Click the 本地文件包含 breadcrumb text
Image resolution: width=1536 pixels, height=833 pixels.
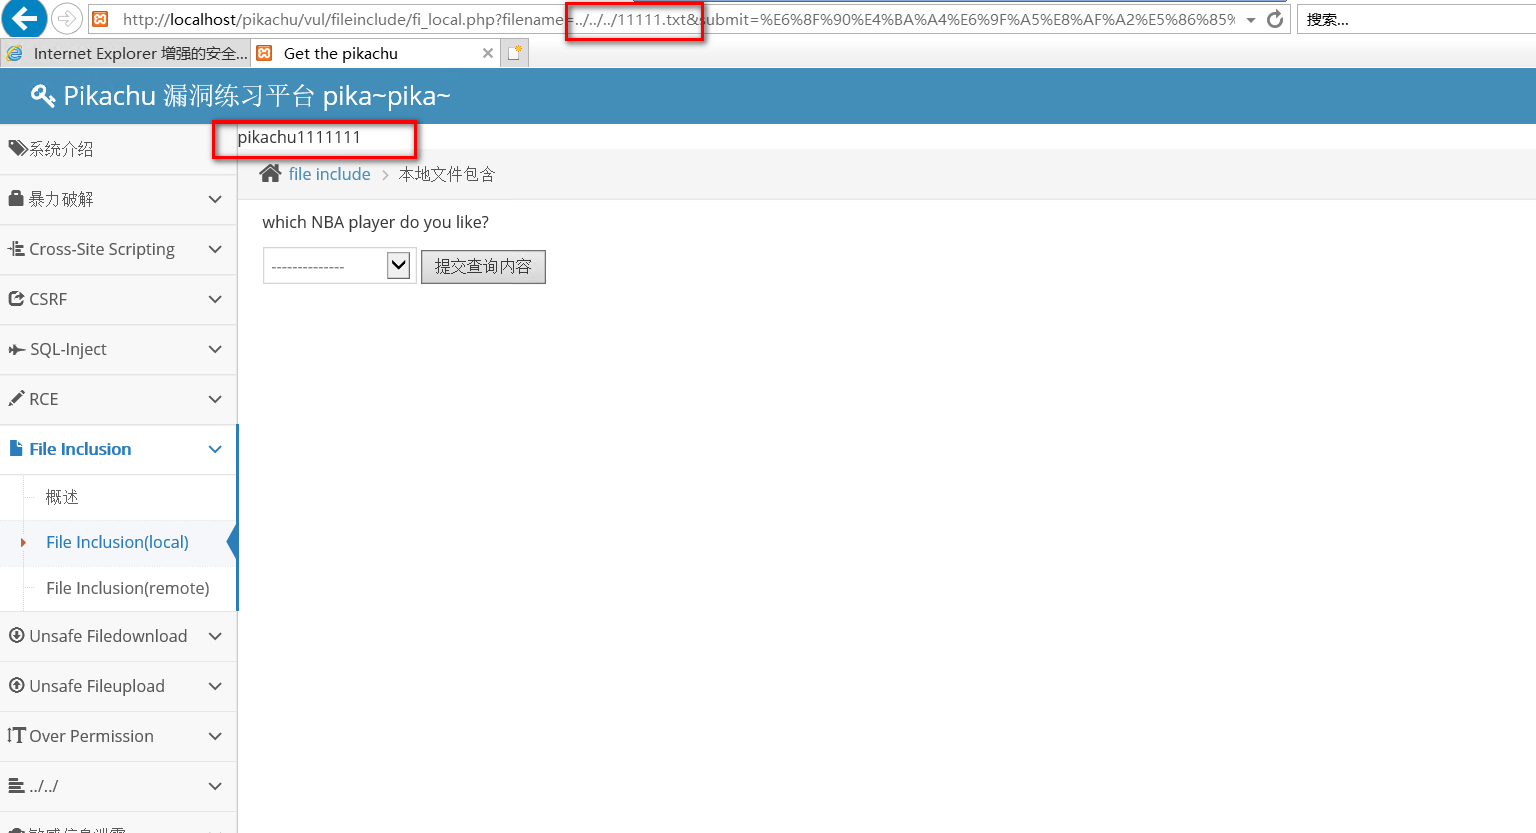tap(447, 174)
